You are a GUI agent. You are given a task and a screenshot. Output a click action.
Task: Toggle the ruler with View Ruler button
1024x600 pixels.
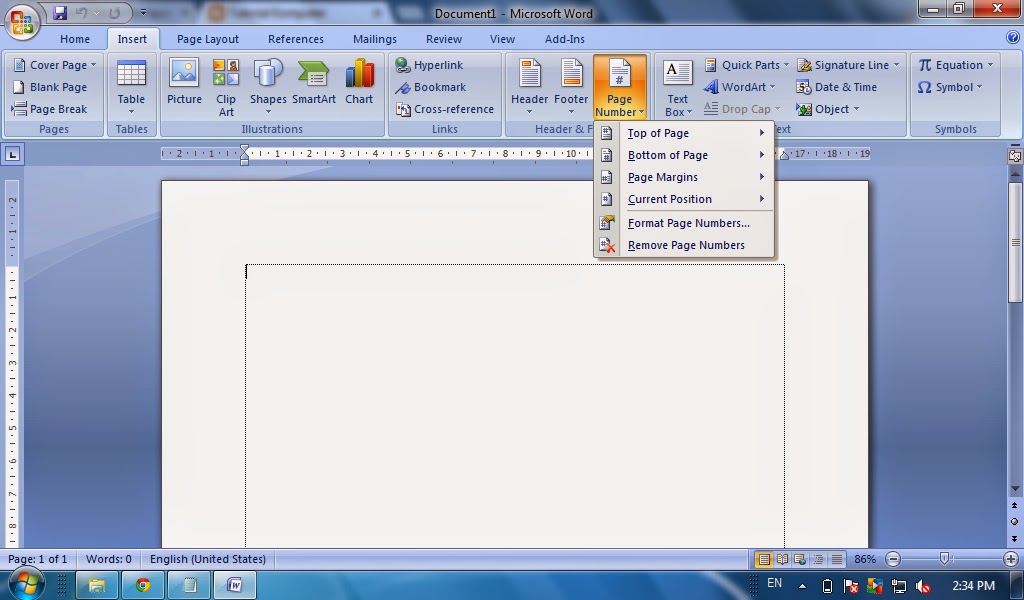pos(1014,155)
